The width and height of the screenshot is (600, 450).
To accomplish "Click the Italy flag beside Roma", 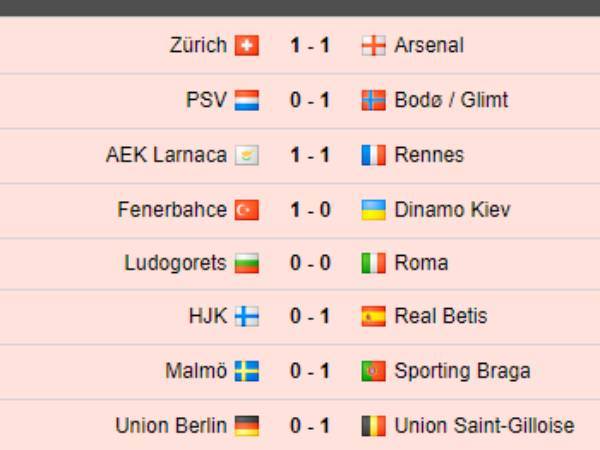I will coord(373,263).
